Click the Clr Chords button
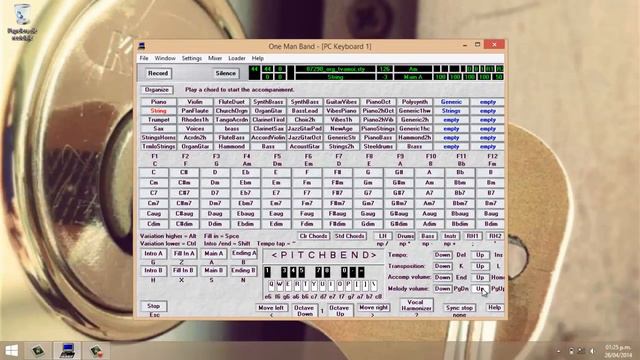 [313, 236]
